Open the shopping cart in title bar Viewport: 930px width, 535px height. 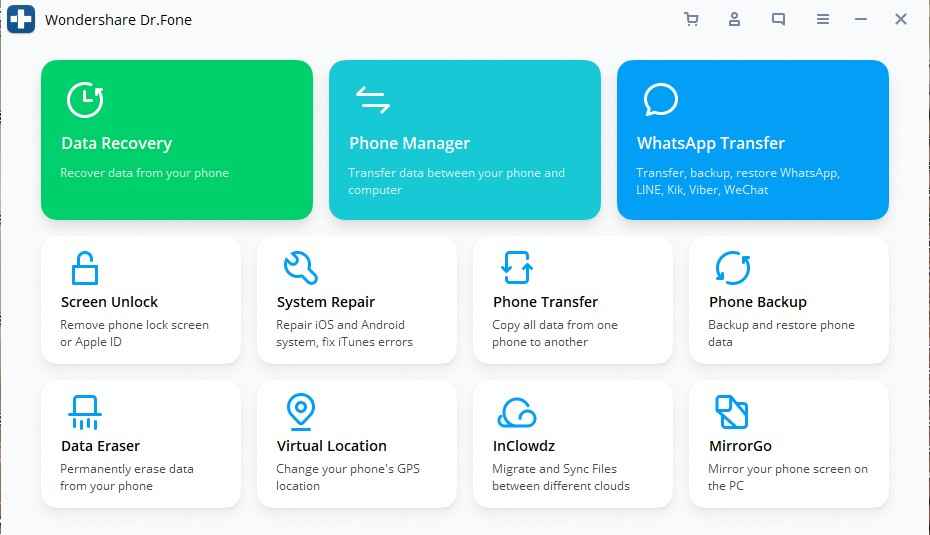click(691, 19)
